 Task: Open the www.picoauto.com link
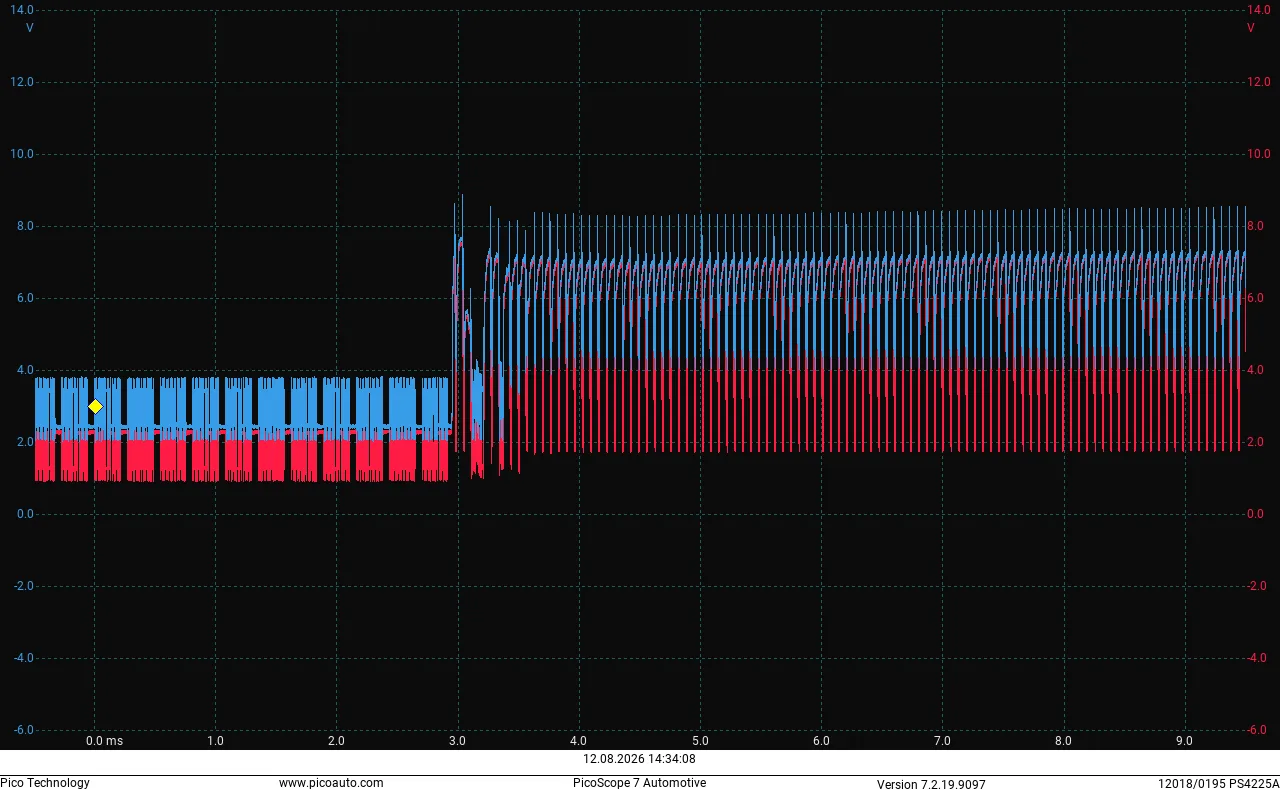click(331, 783)
